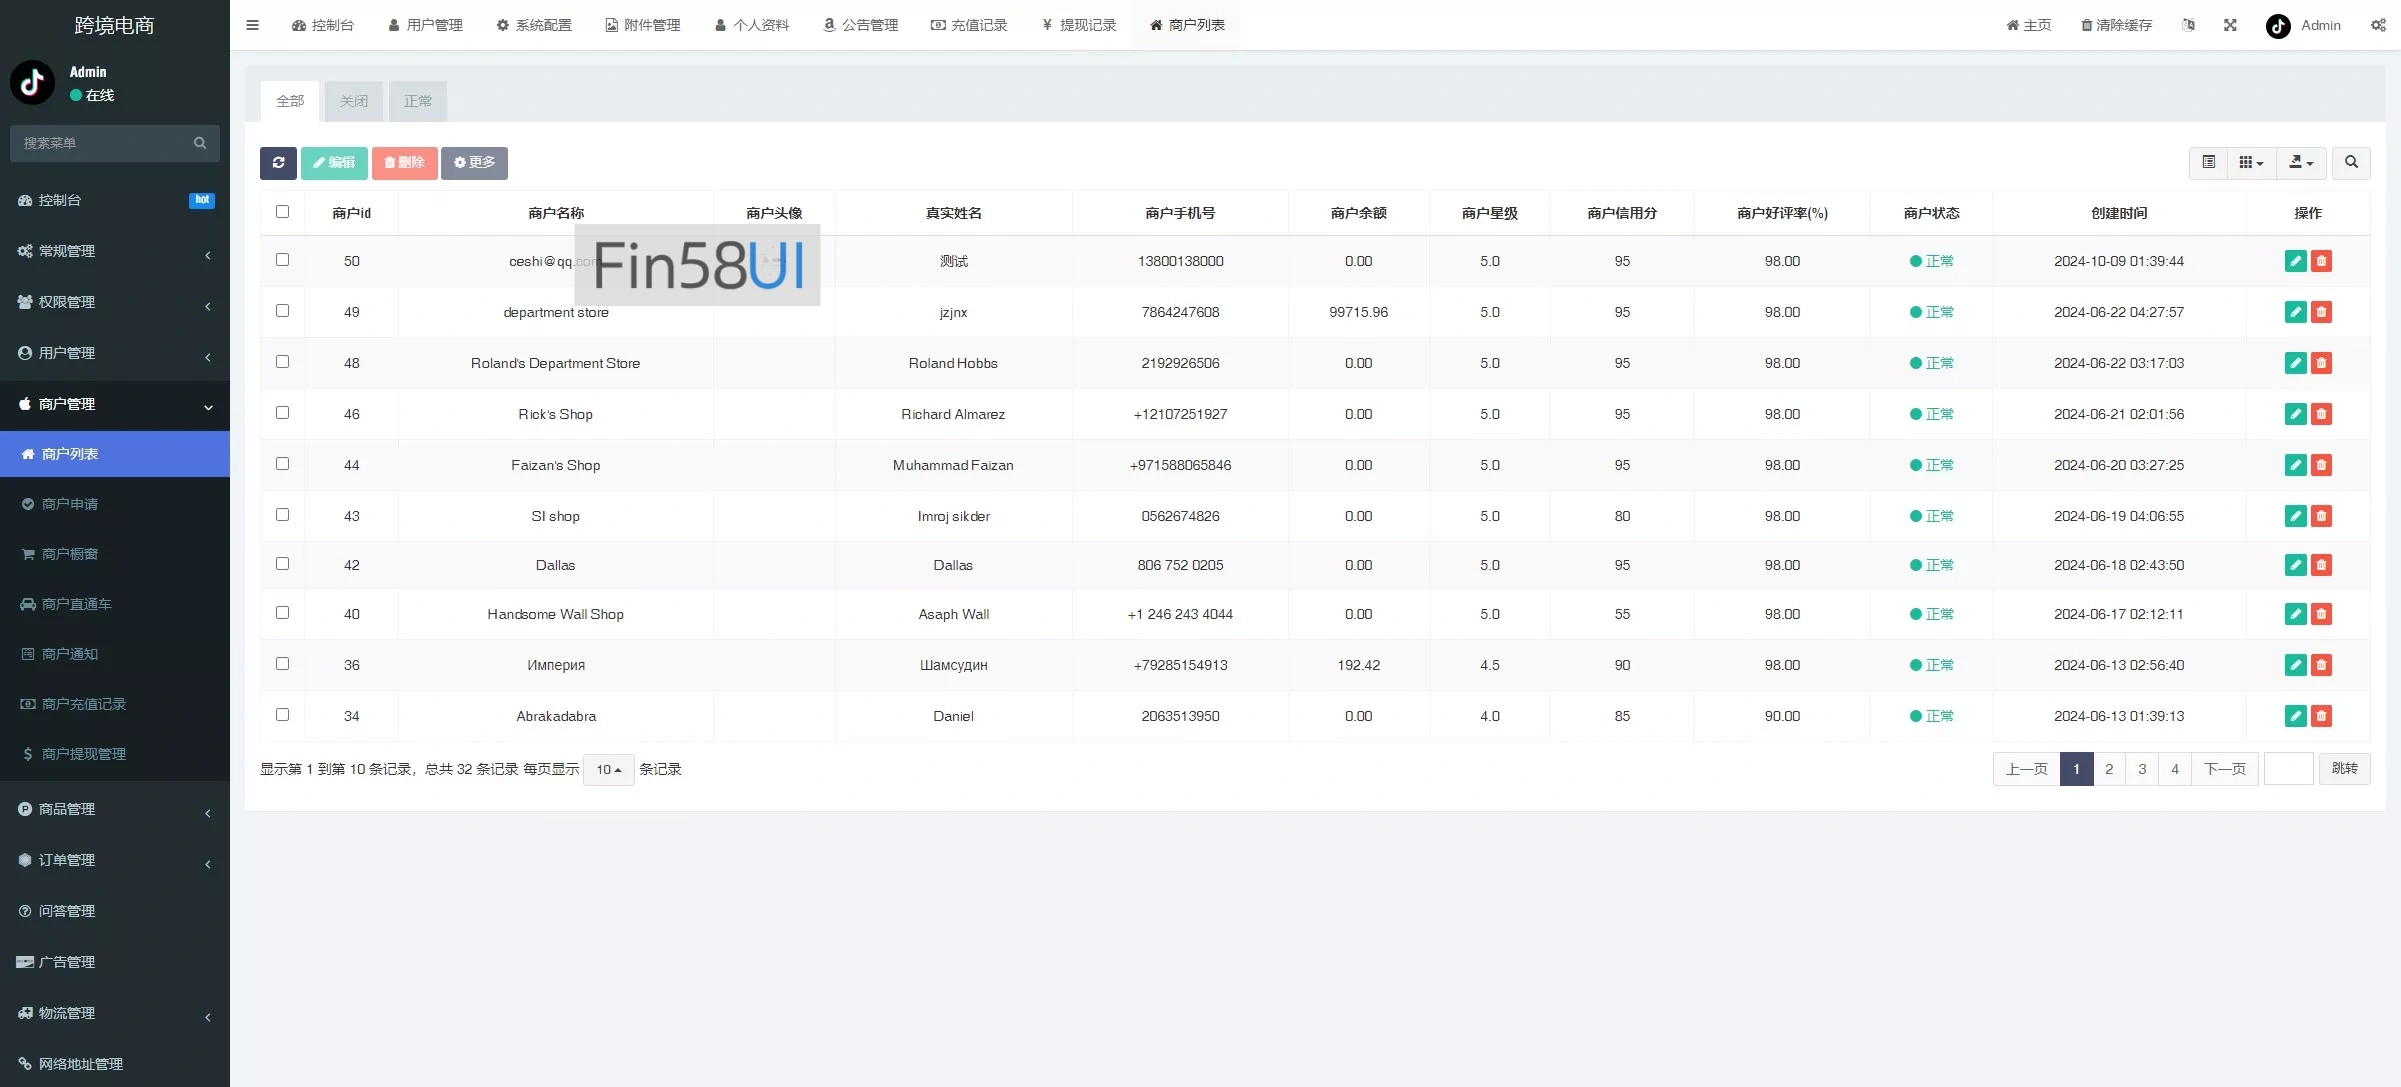This screenshot has width=2401, height=1087.
Task: Click red delete icon for merchant 46
Action: click(2321, 414)
